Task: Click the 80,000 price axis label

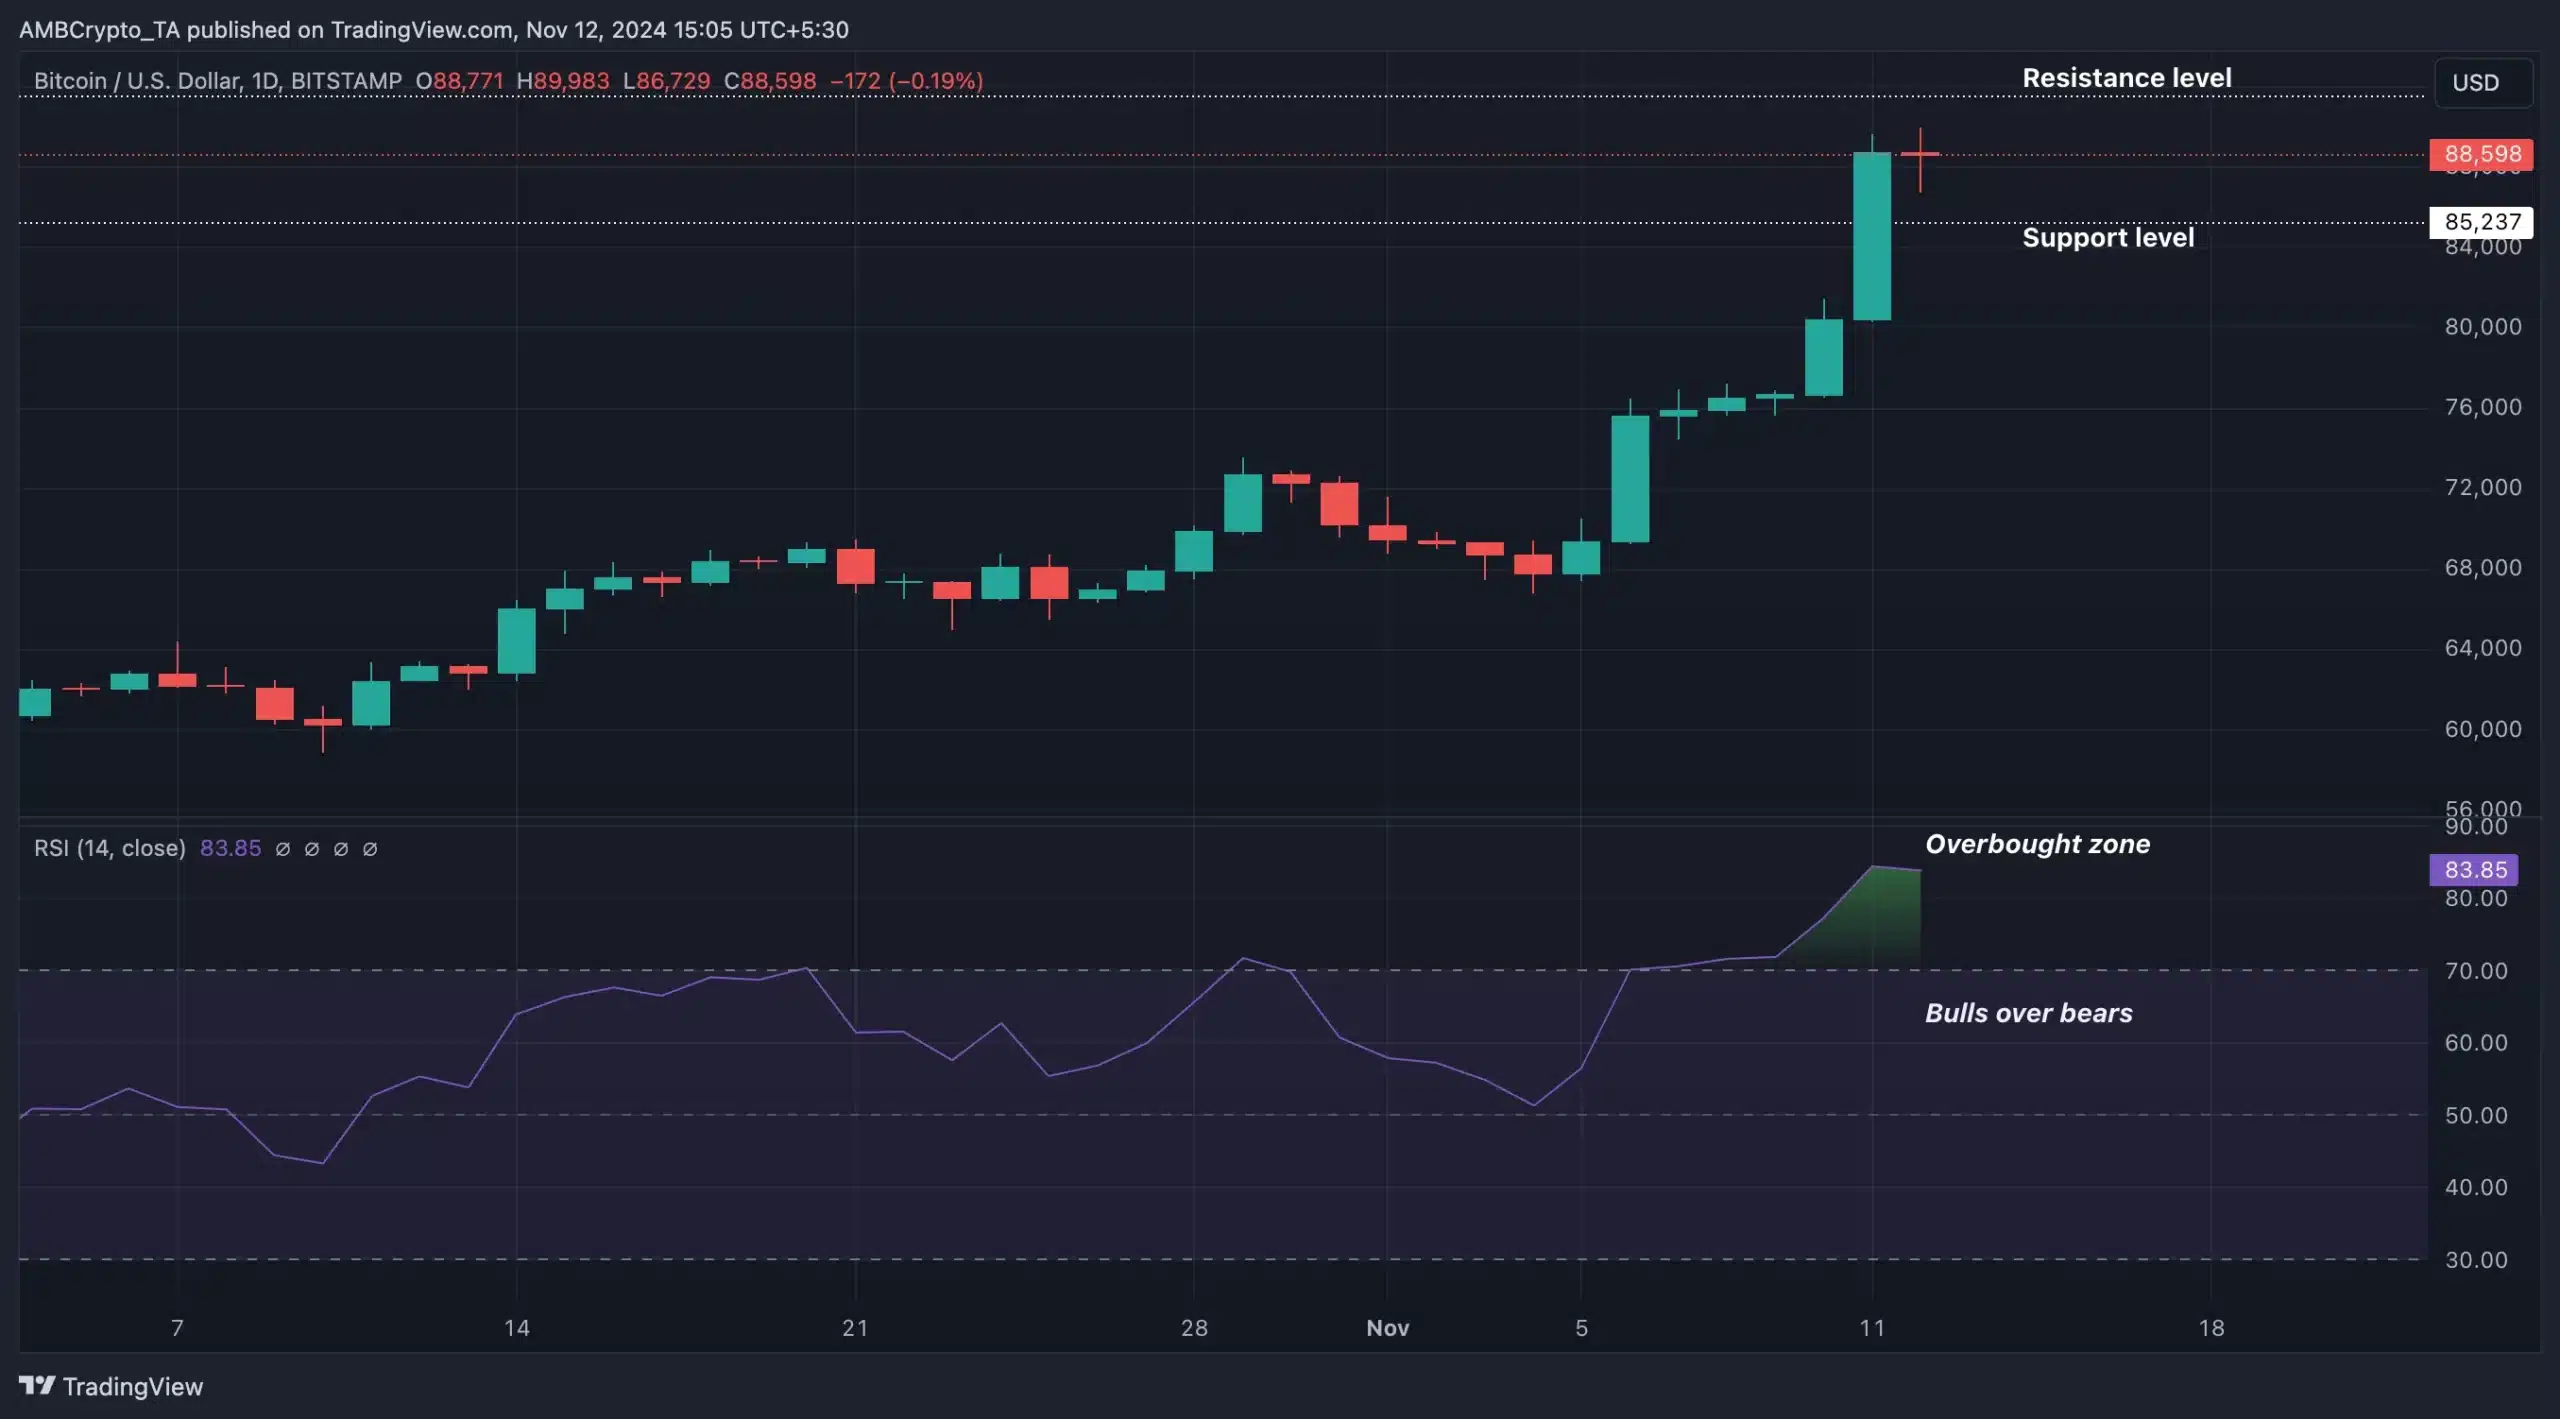Action: [x=2482, y=327]
